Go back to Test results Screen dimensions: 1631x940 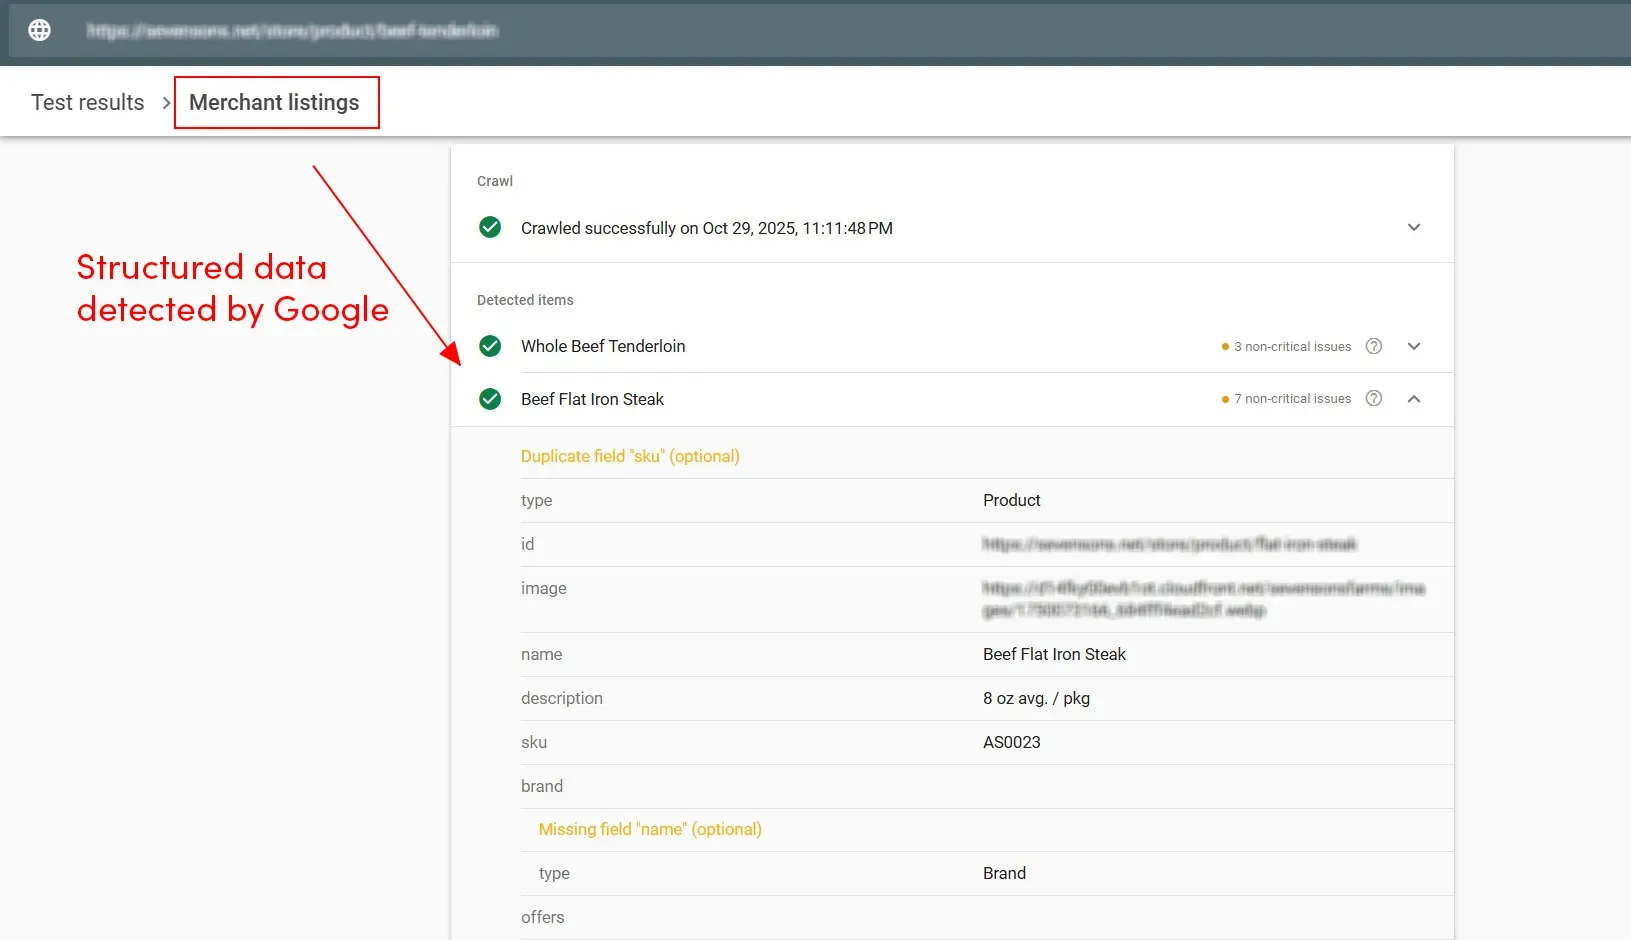(x=87, y=102)
